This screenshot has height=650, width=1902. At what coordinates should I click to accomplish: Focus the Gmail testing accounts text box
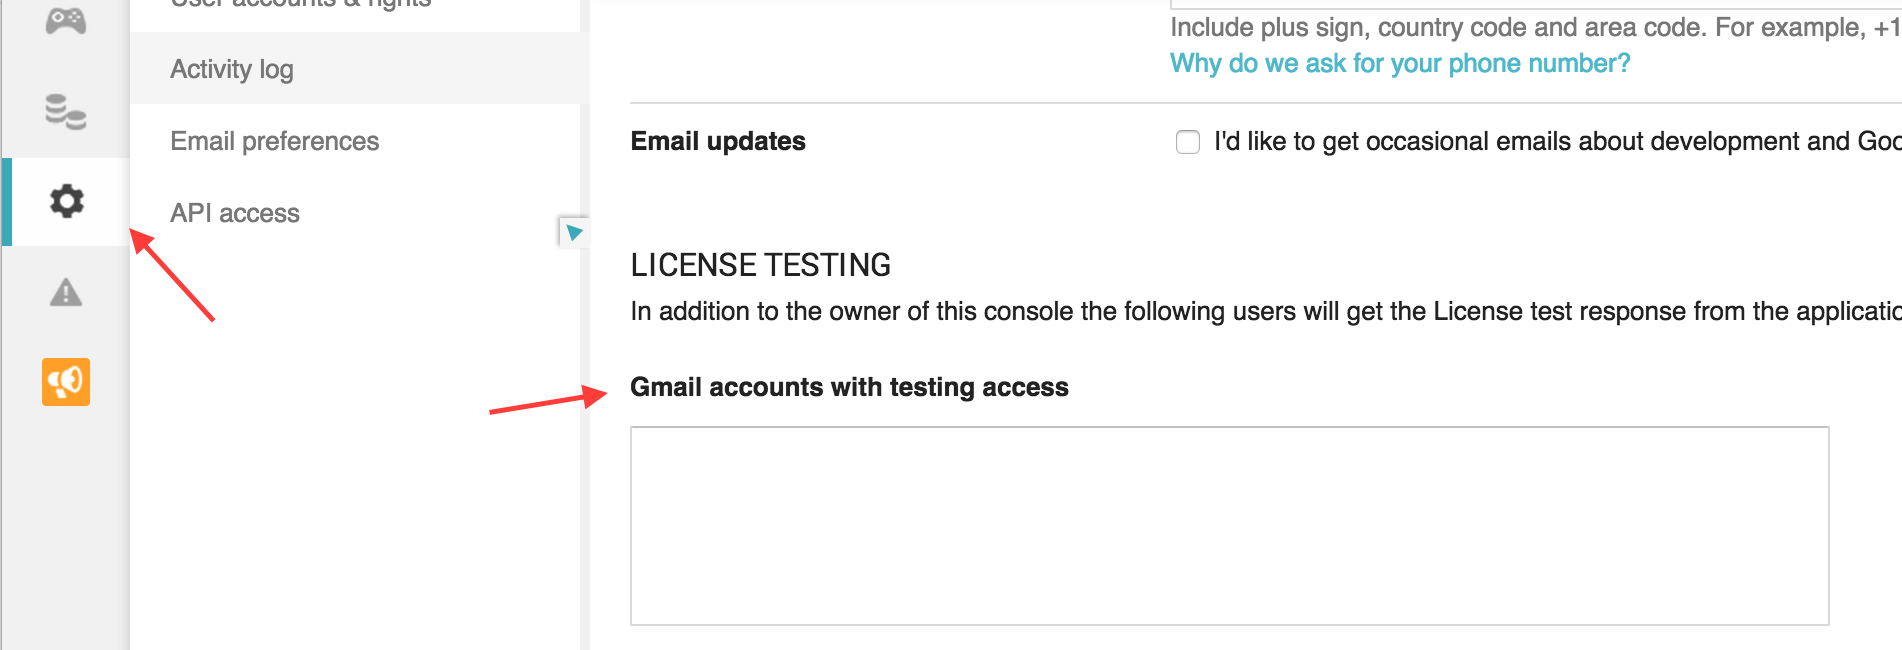tap(1230, 526)
